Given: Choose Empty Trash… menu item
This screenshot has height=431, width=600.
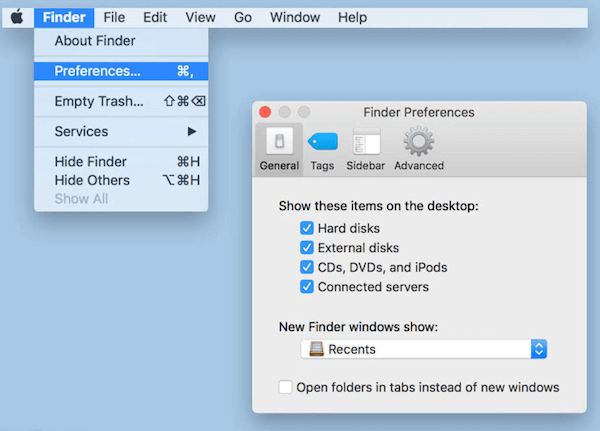Looking at the screenshot, I should point(121,101).
